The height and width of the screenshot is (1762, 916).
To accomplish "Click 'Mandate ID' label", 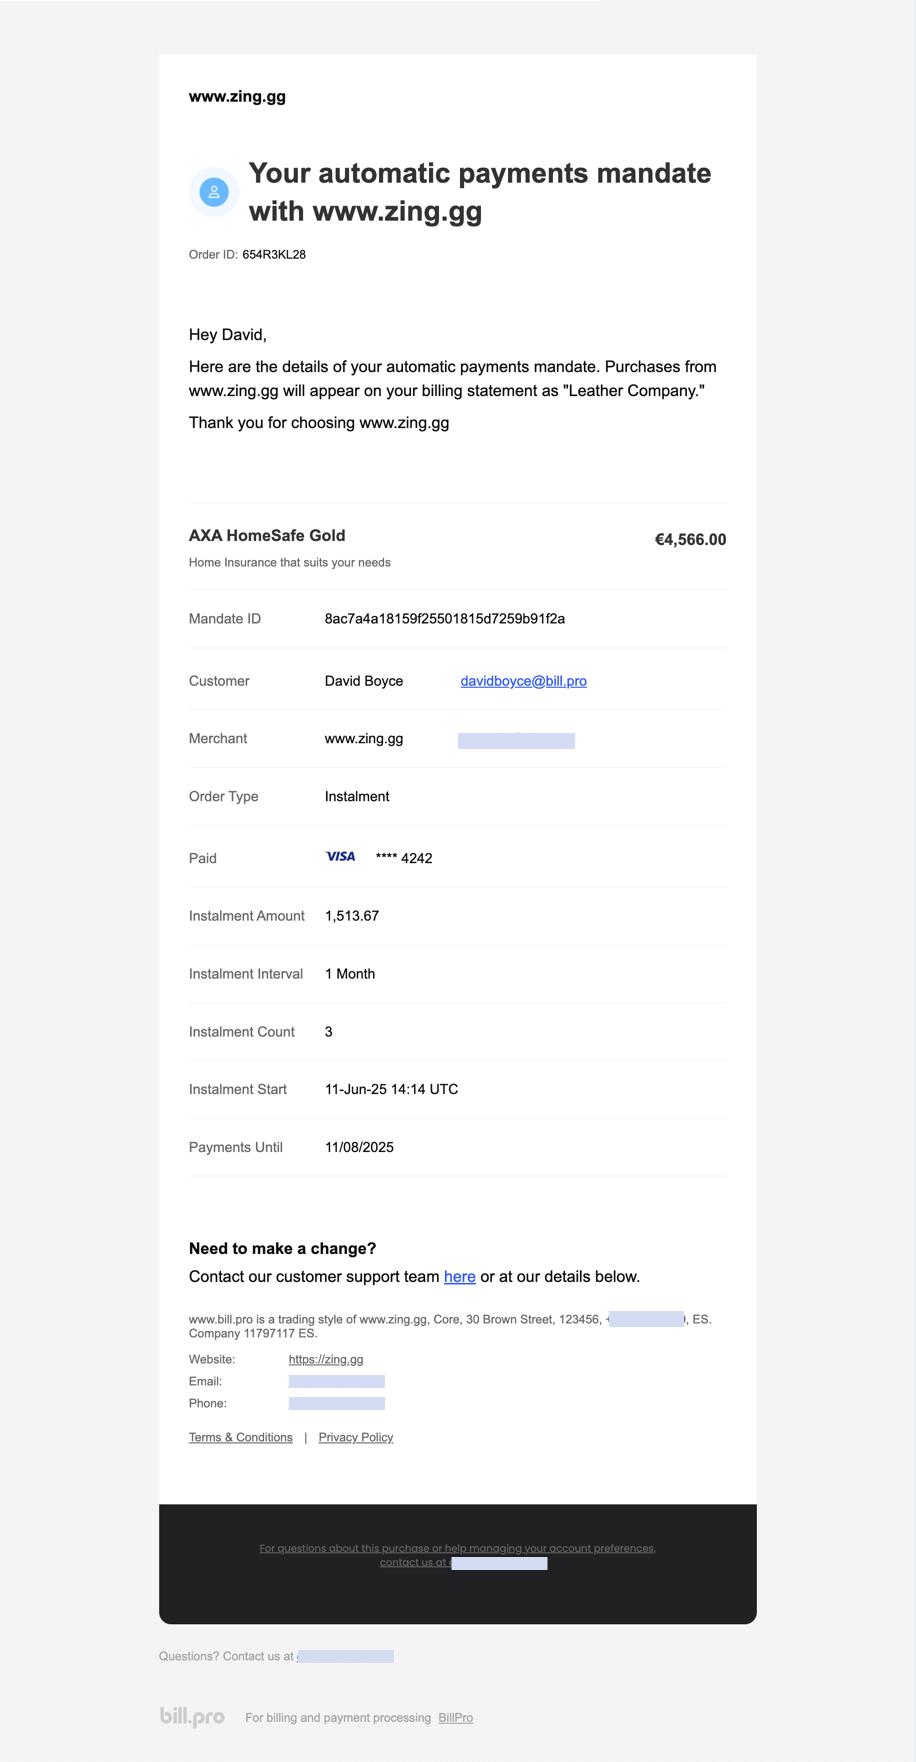I will [x=225, y=619].
